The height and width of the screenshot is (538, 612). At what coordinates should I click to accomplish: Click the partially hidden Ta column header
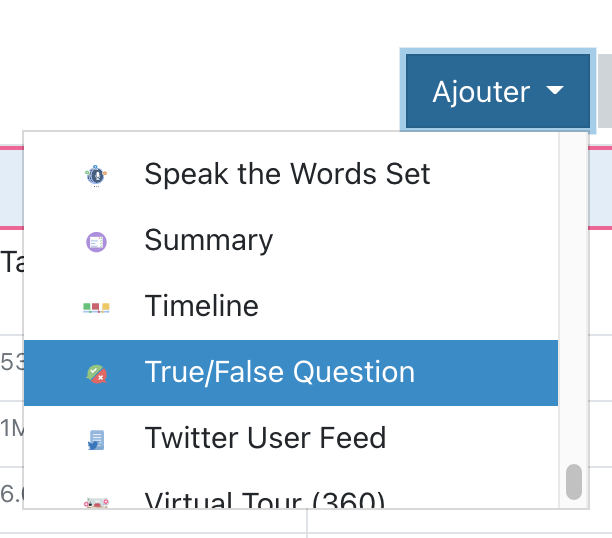(x=11, y=262)
